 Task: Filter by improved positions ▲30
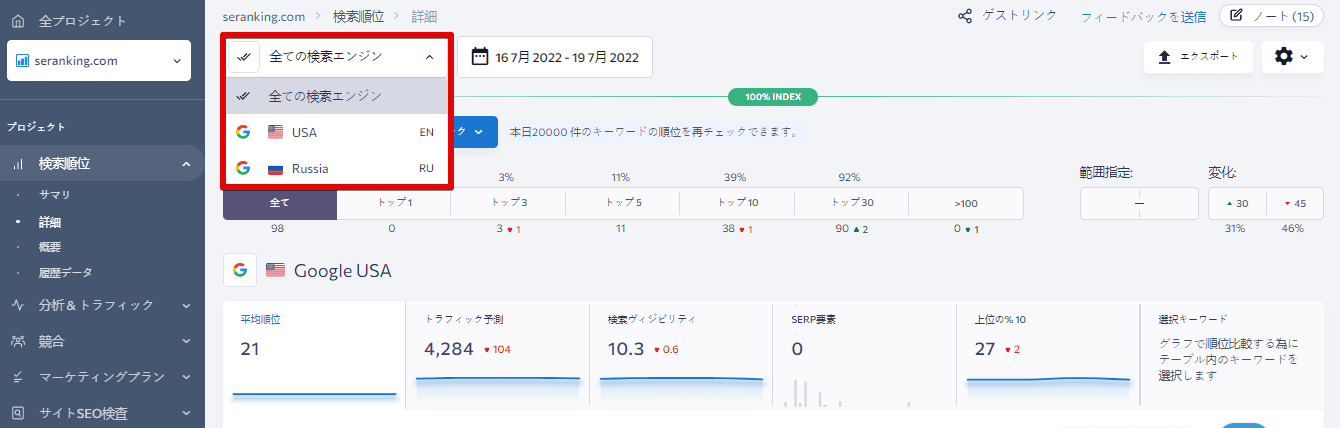[x=1237, y=203]
